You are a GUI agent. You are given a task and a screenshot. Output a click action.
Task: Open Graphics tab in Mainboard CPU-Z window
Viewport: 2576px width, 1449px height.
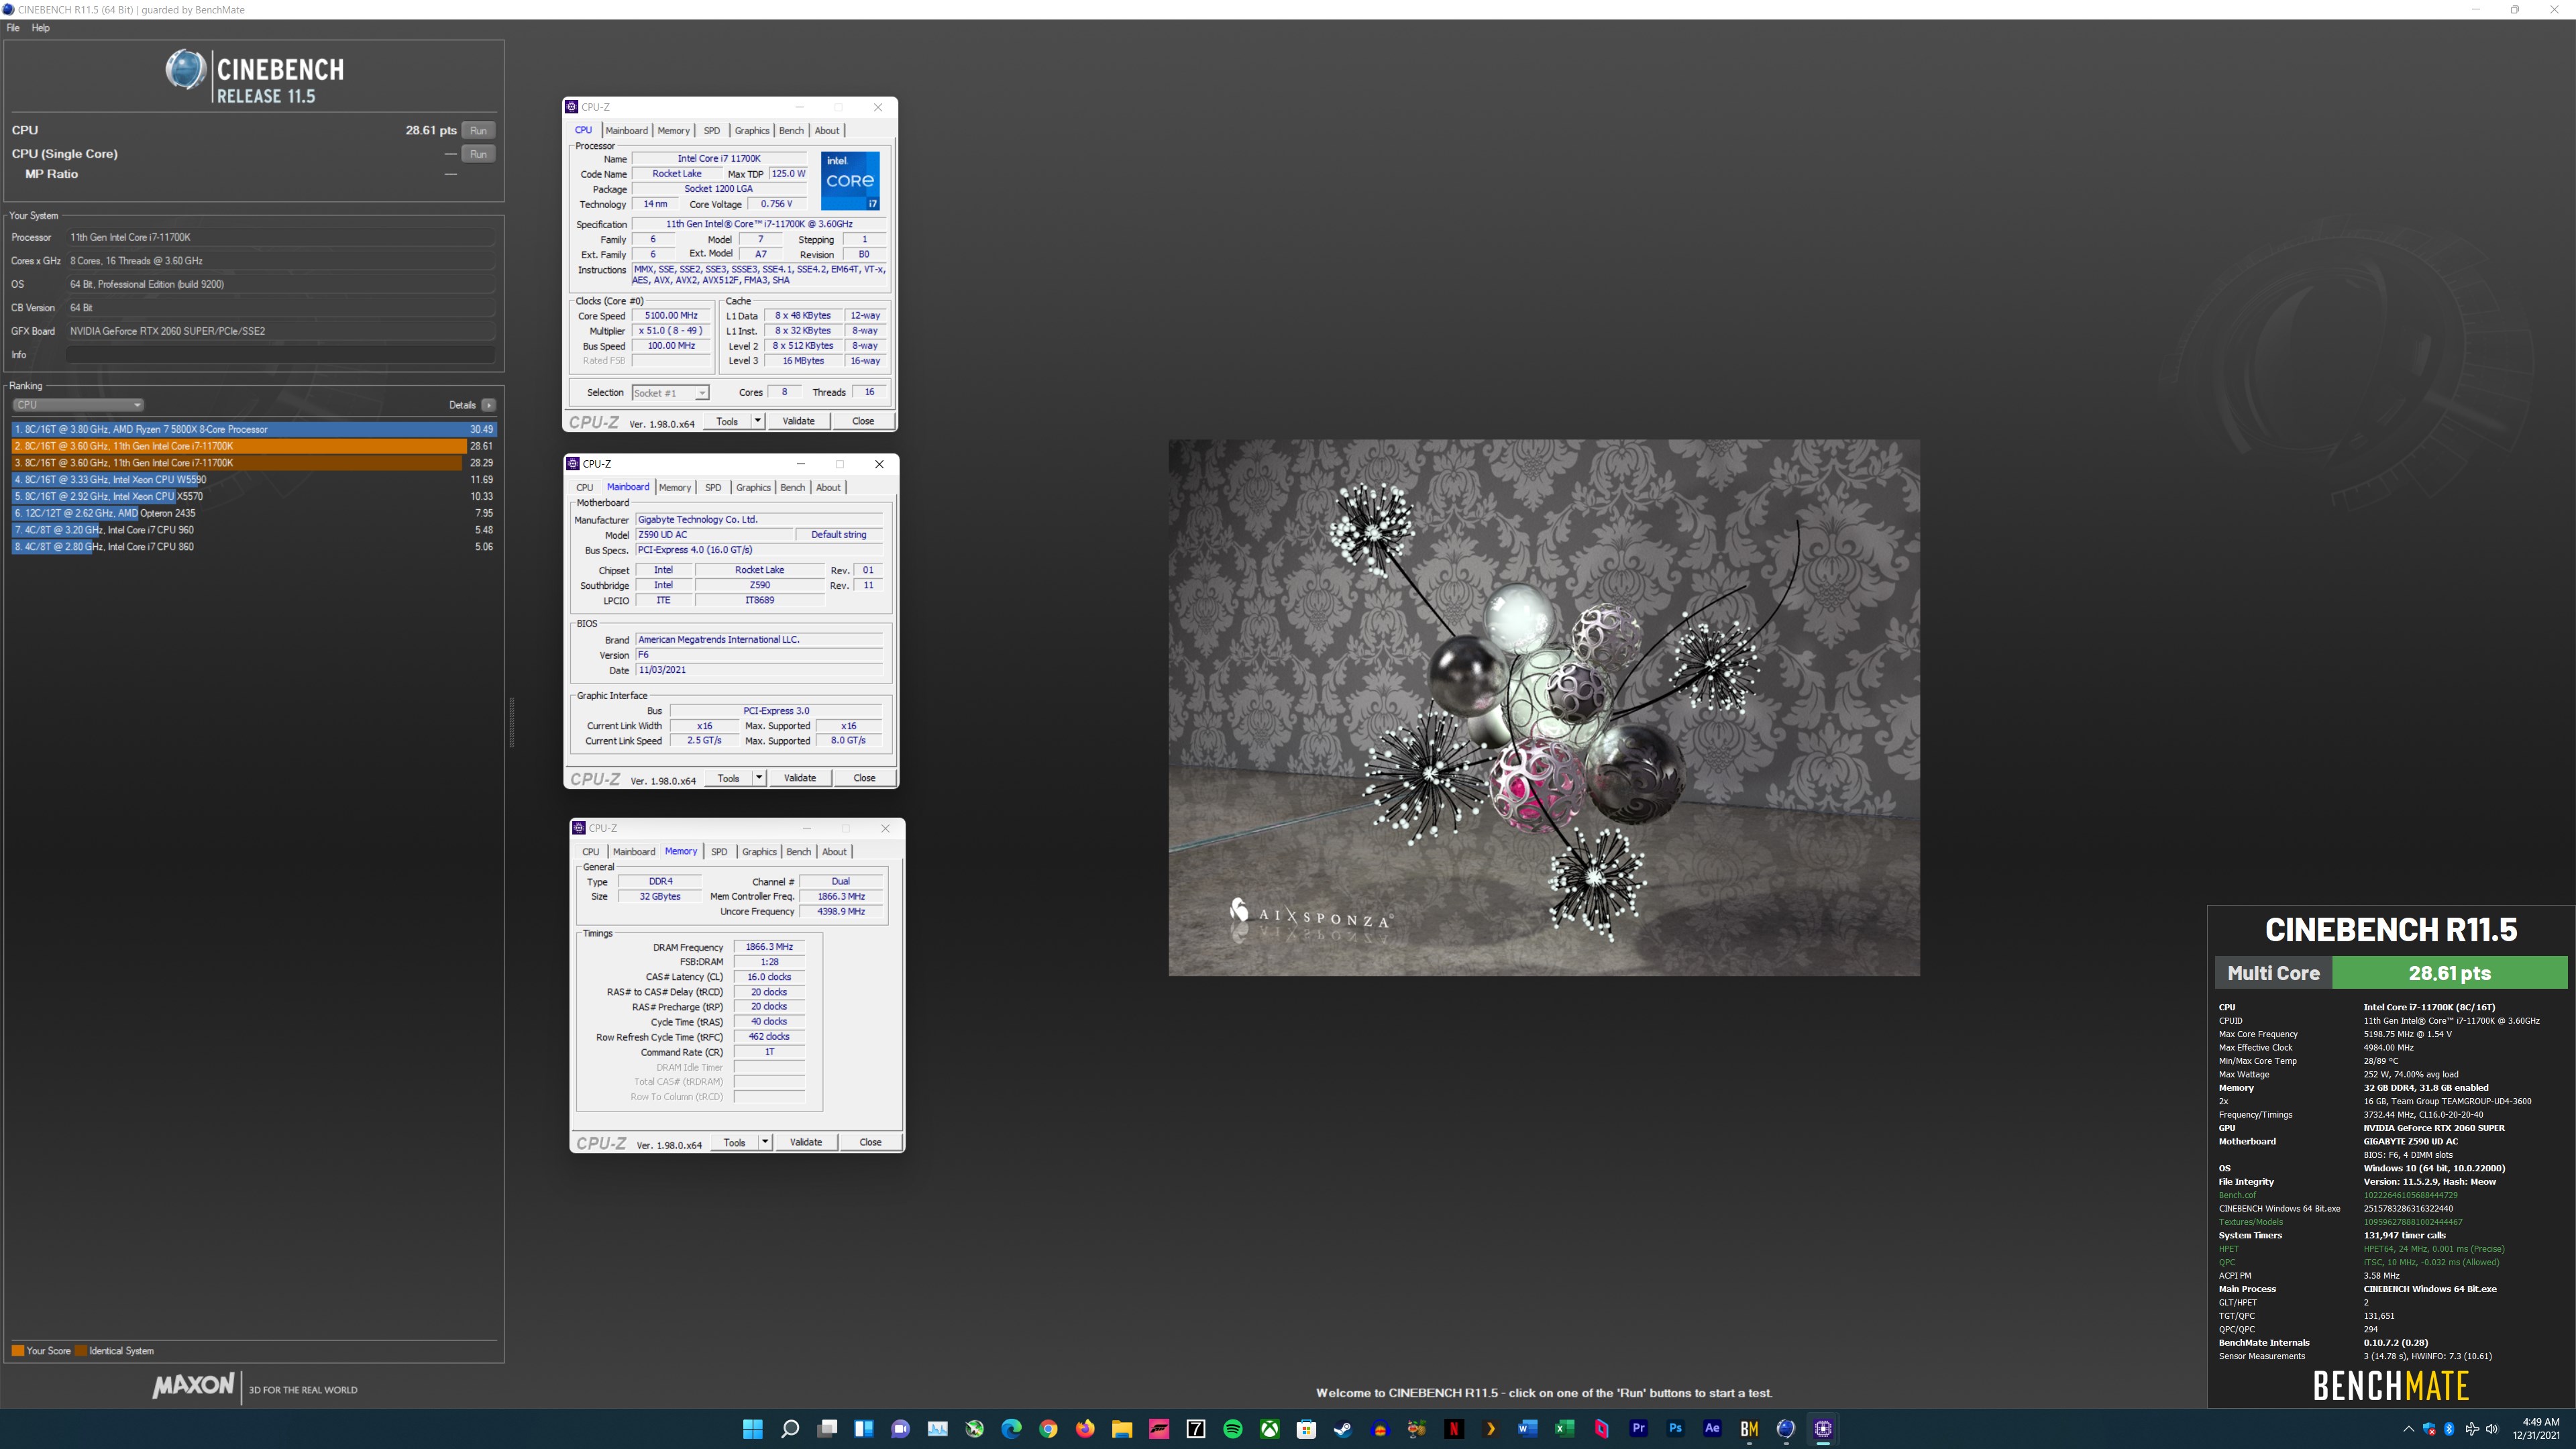(753, 488)
